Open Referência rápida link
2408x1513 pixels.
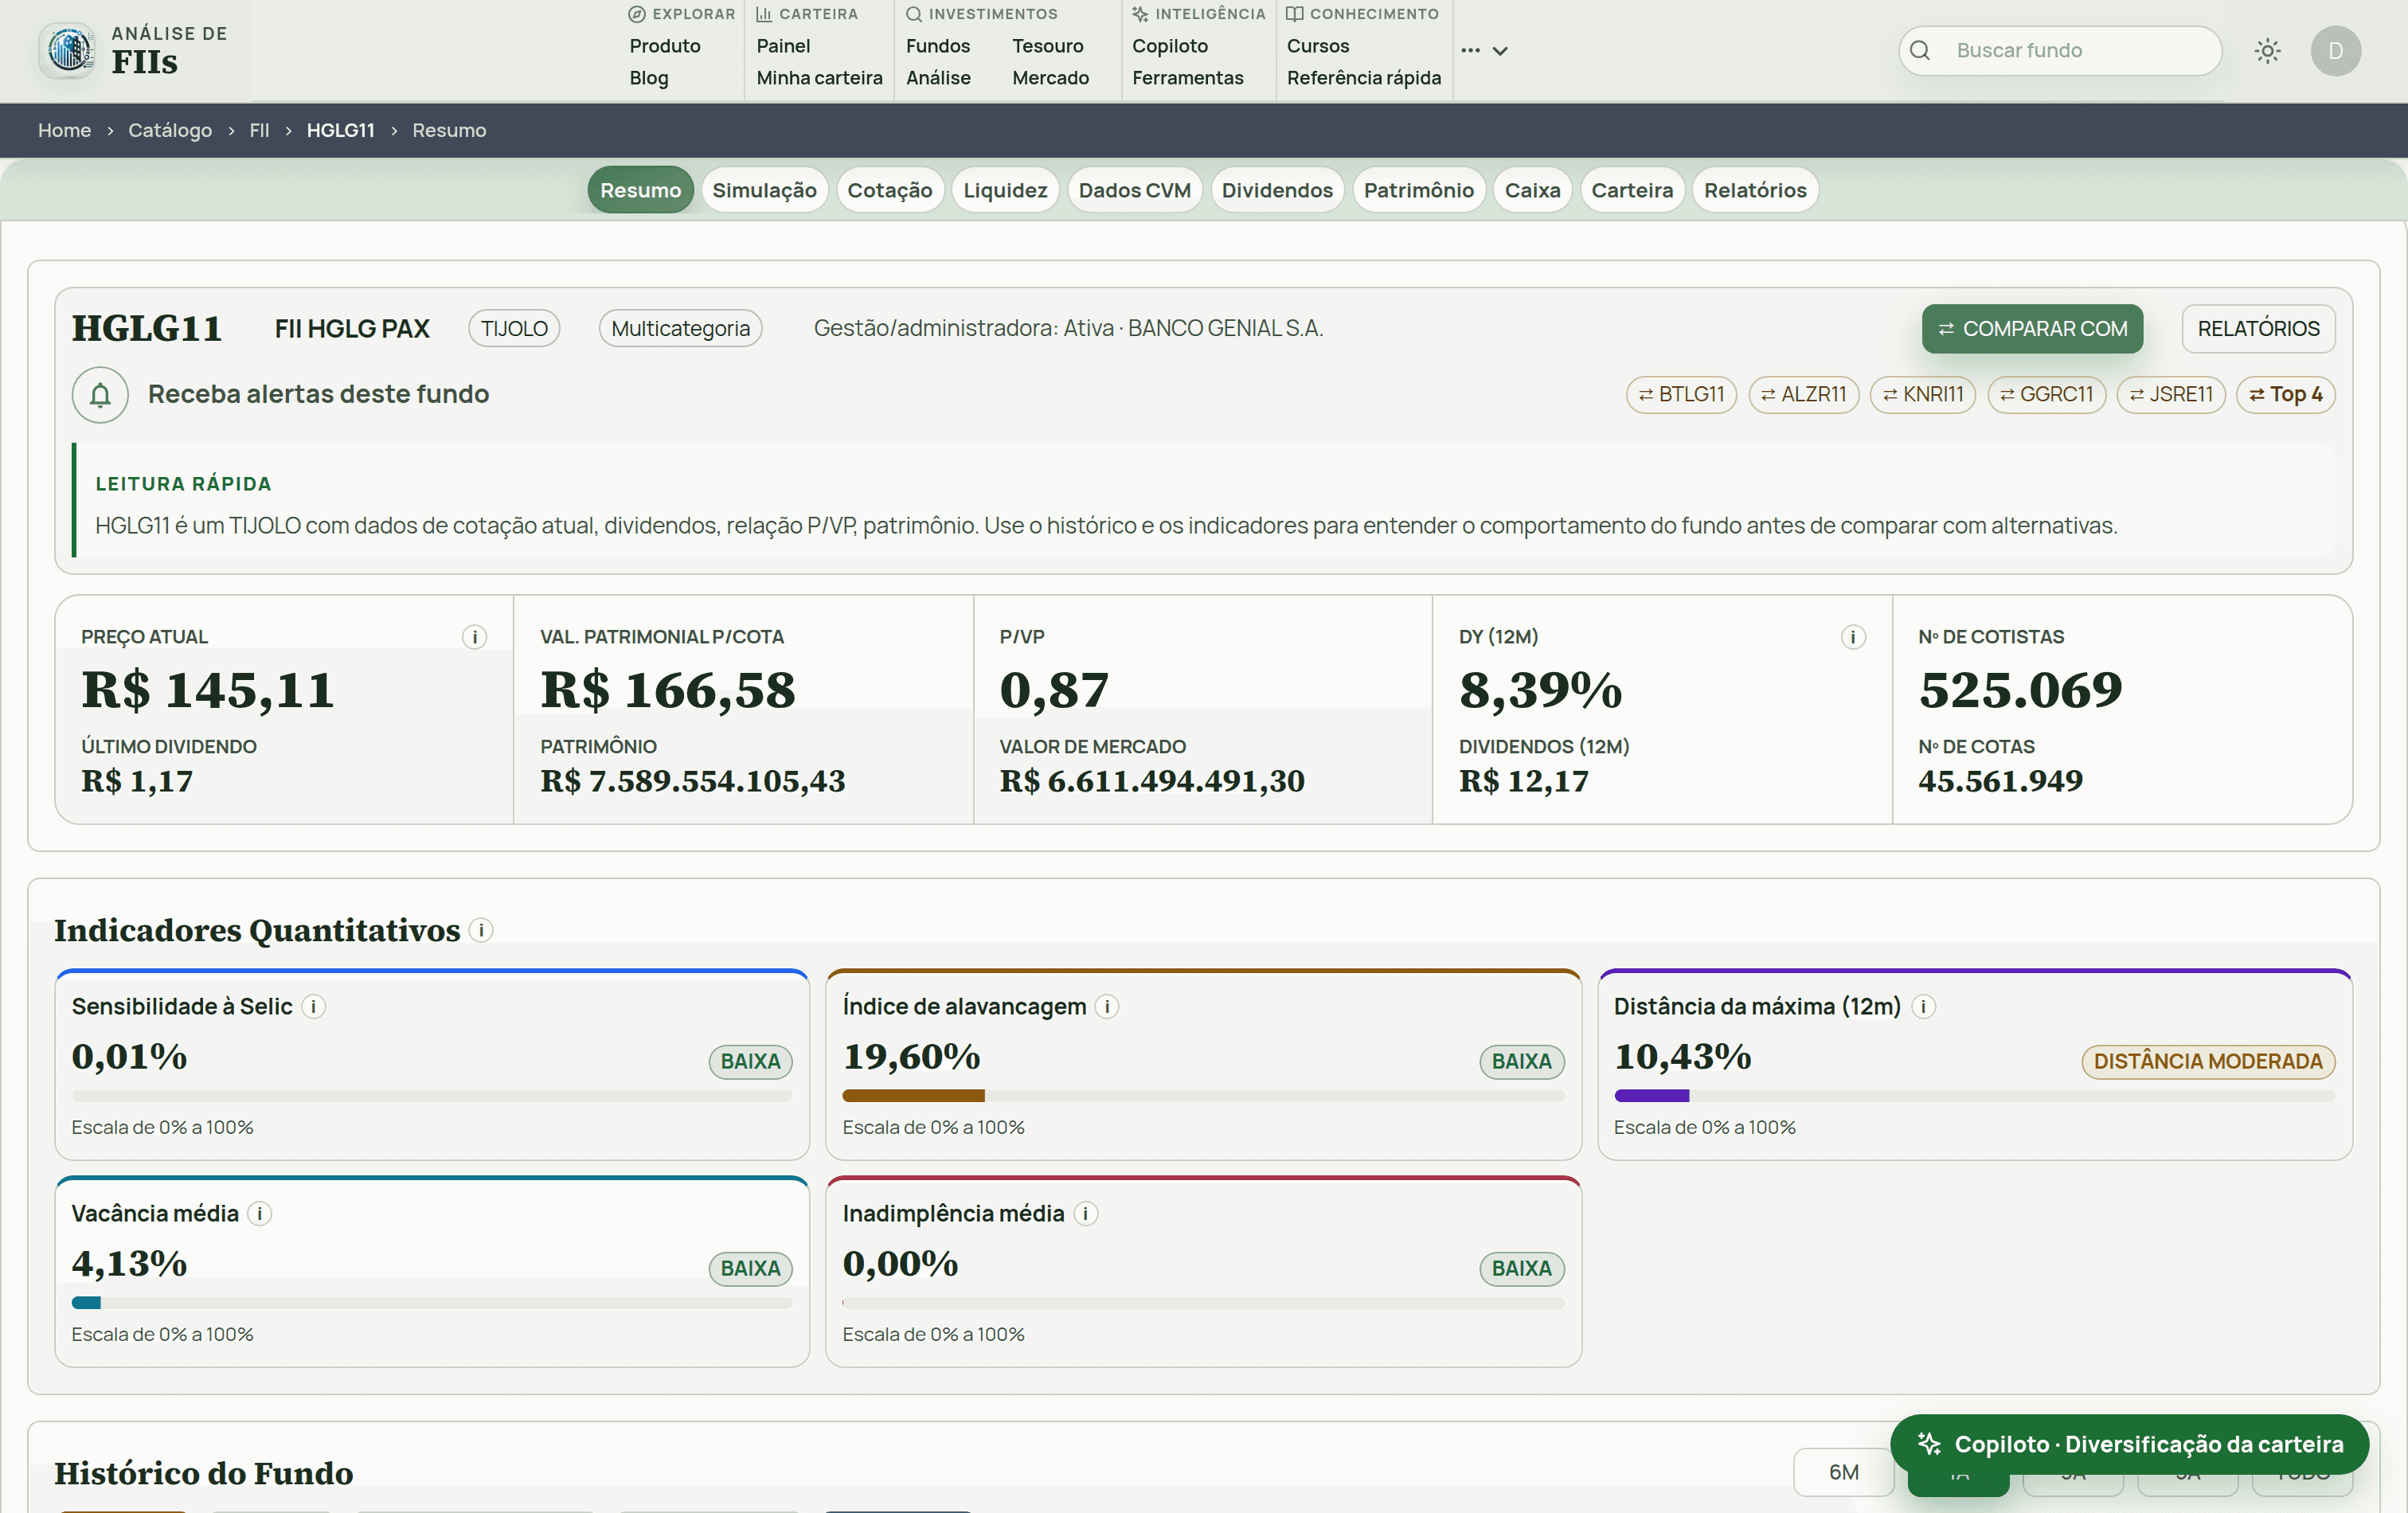coord(1363,77)
